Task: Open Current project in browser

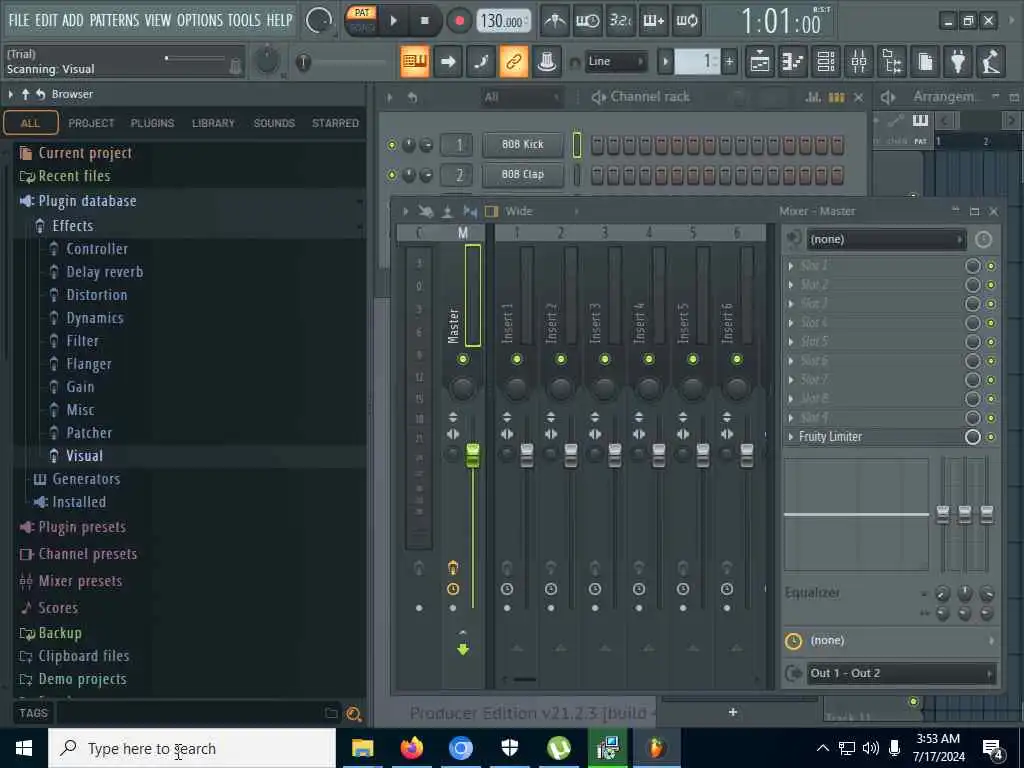Action: 85,153
